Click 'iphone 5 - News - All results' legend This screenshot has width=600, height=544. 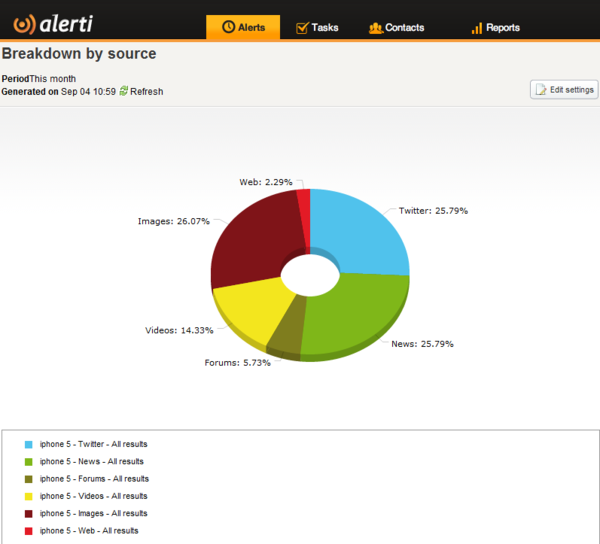tap(92, 461)
